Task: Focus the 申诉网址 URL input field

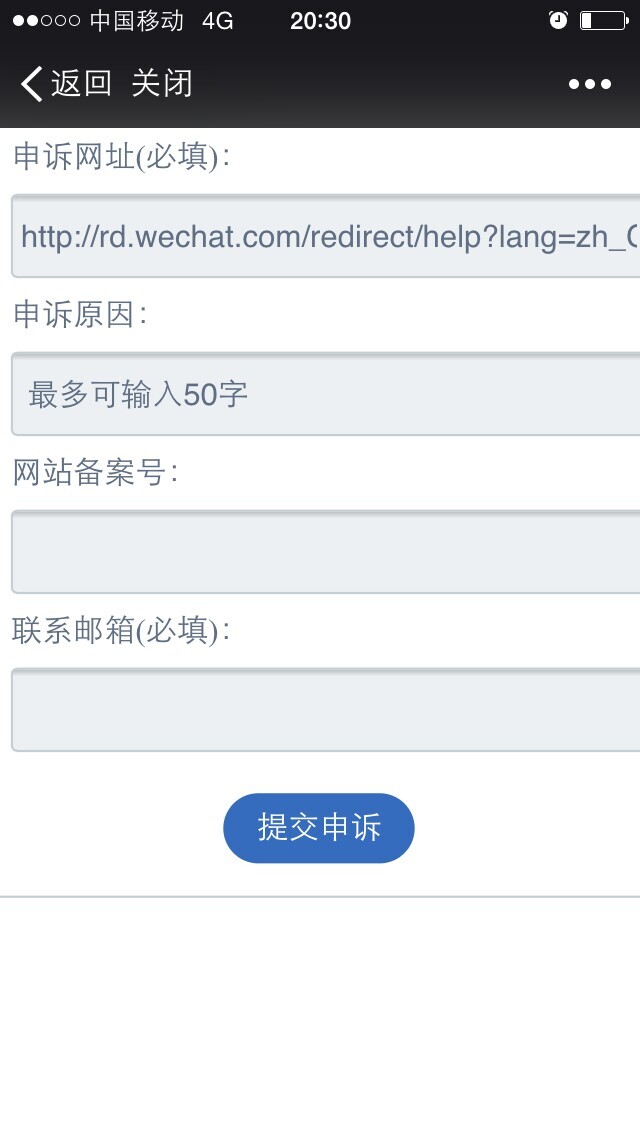Action: 325,236
